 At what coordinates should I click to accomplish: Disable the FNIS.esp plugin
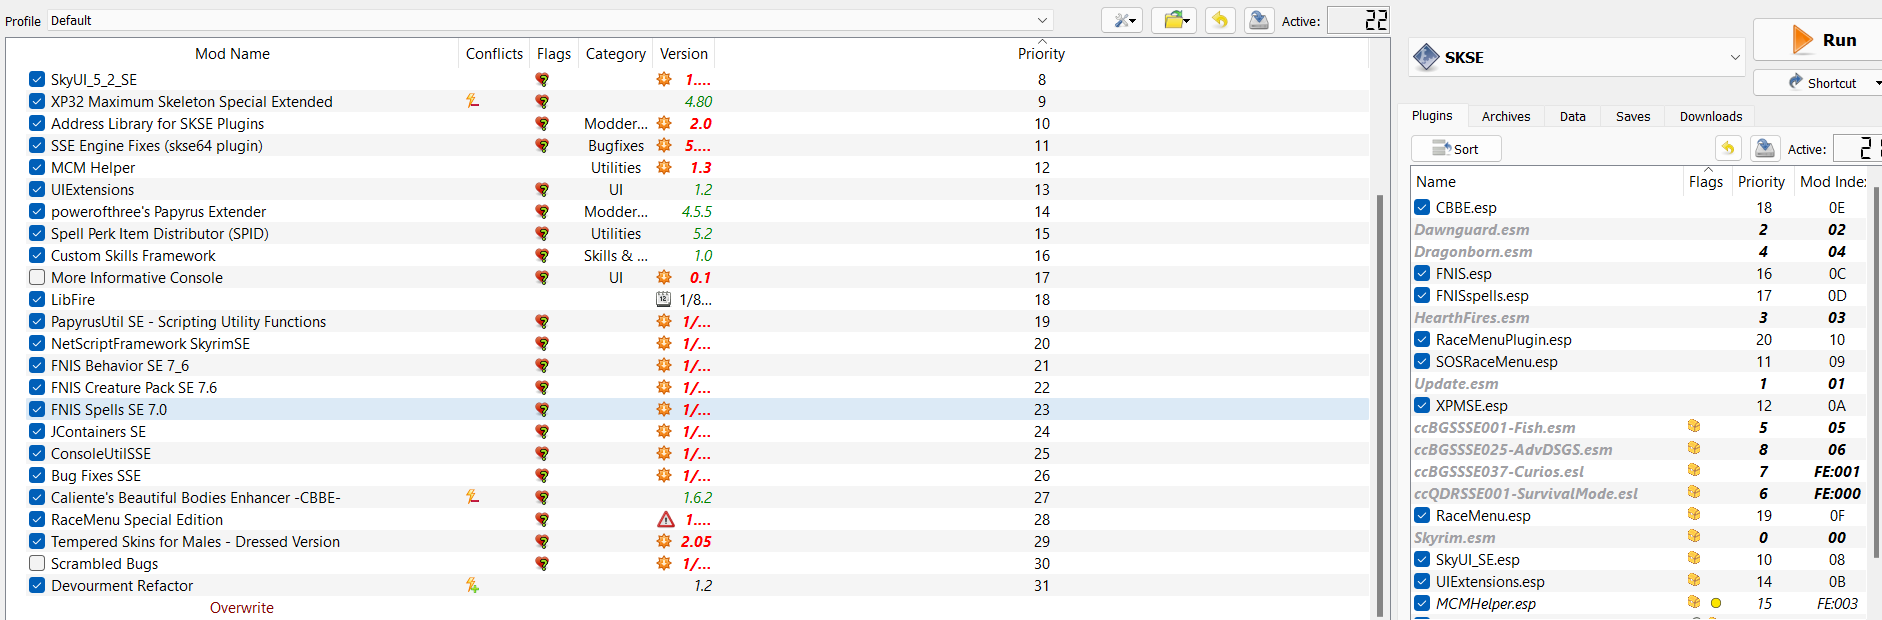[x=1422, y=273]
